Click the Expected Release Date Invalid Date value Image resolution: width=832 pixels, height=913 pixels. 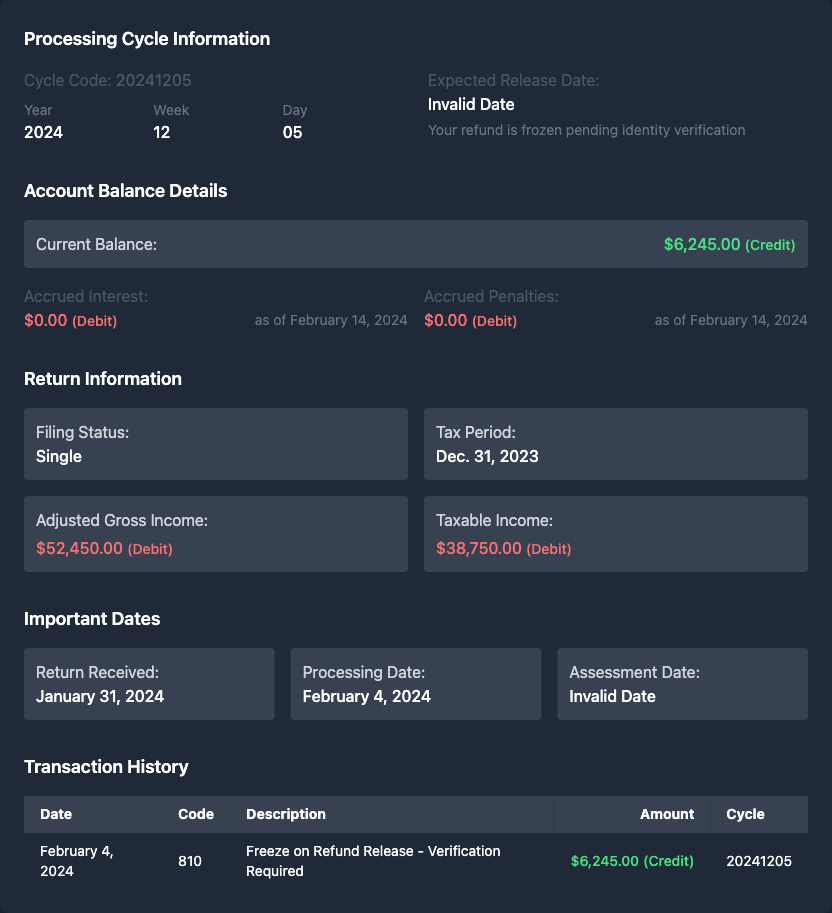click(471, 104)
